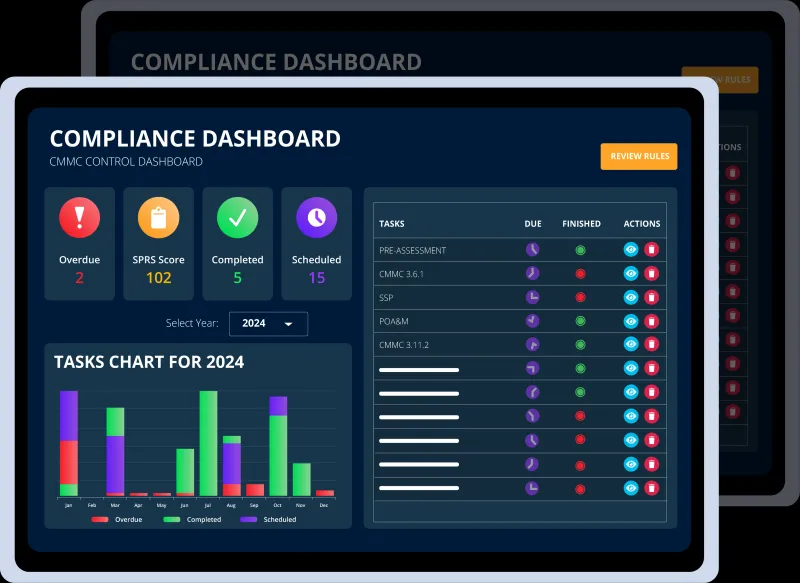Delete the SSP task with trash icon
Viewport: 800px width, 583px height.
tap(651, 297)
